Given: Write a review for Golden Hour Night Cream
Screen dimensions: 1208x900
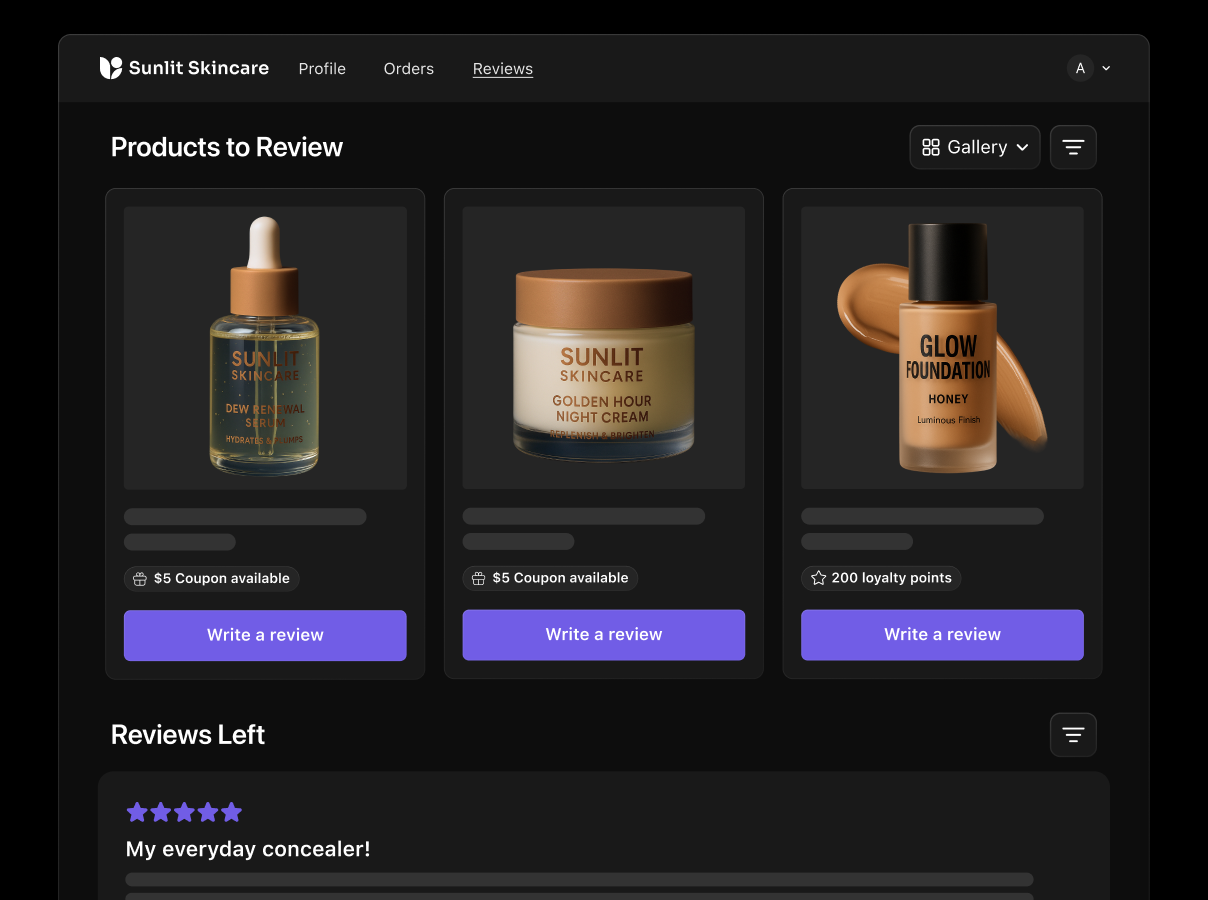Looking at the screenshot, I should pyautogui.click(x=604, y=634).
